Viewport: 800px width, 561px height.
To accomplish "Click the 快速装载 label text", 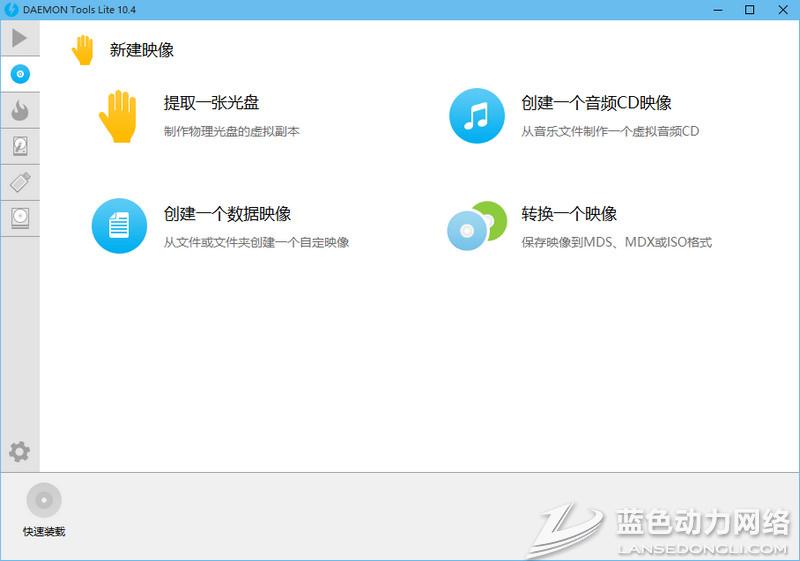I will pyautogui.click(x=44, y=531).
